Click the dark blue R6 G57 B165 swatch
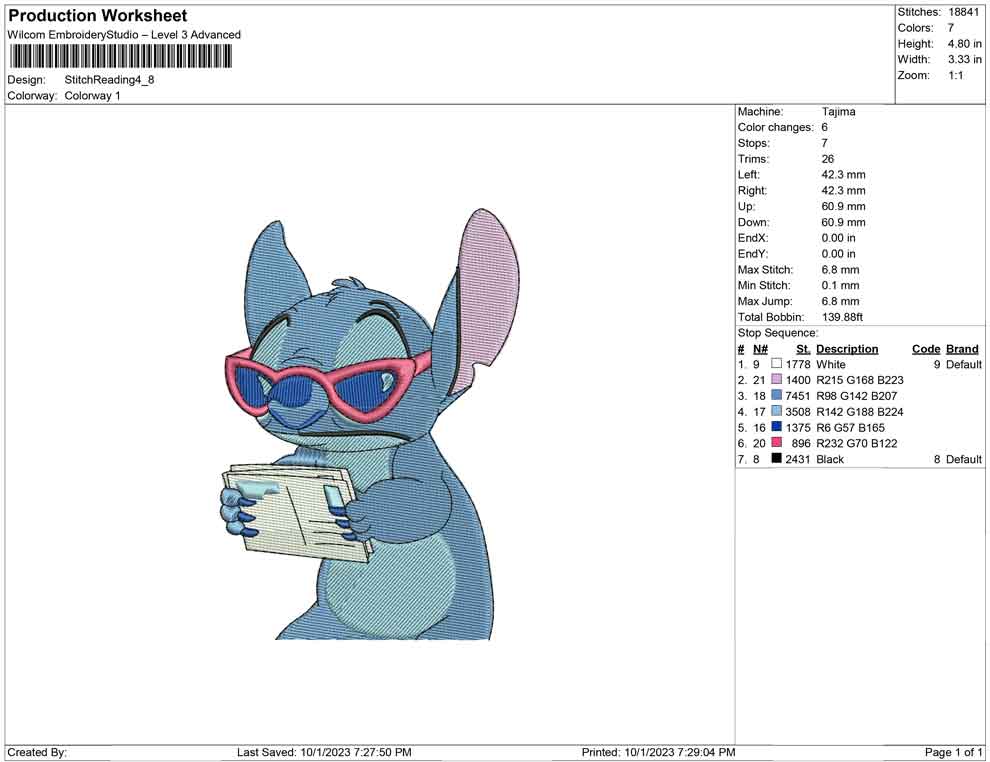Image resolution: width=990 pixels, height=762 pixels. (777, 427)
